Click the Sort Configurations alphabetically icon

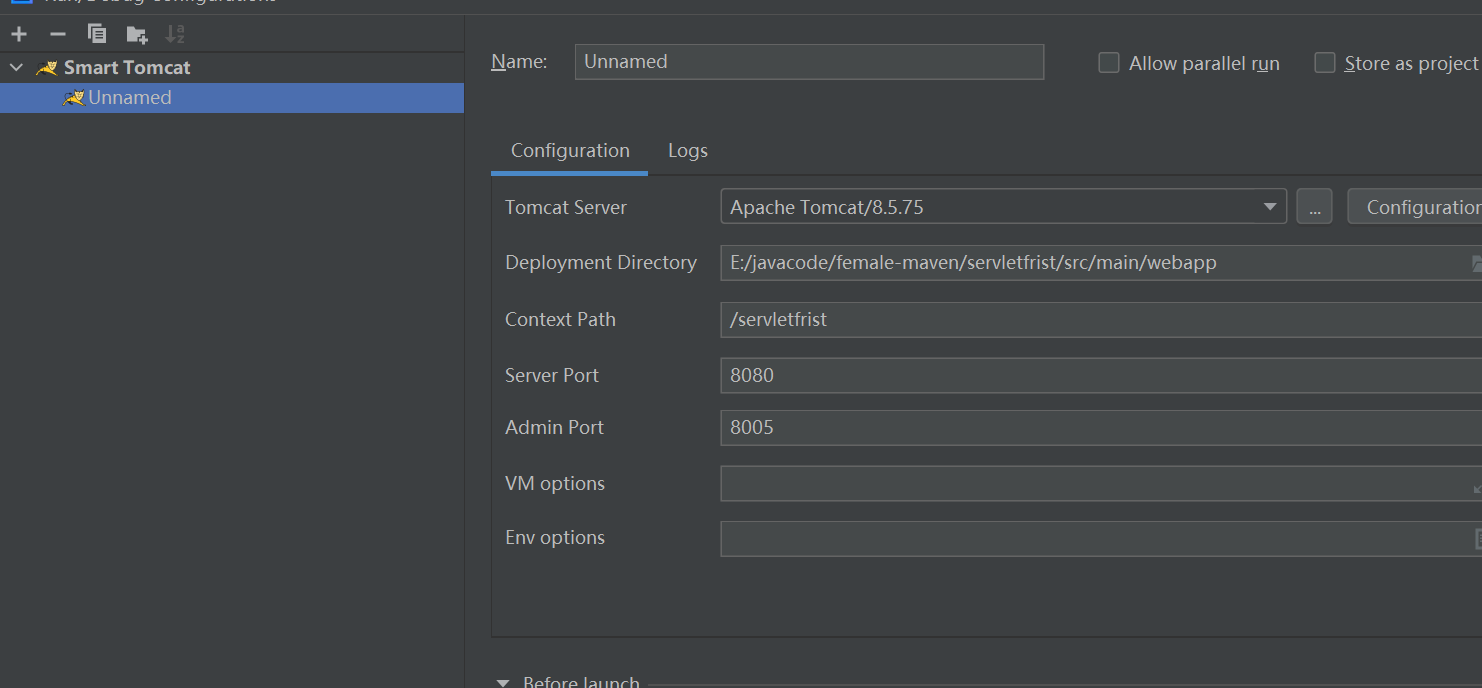176,34
